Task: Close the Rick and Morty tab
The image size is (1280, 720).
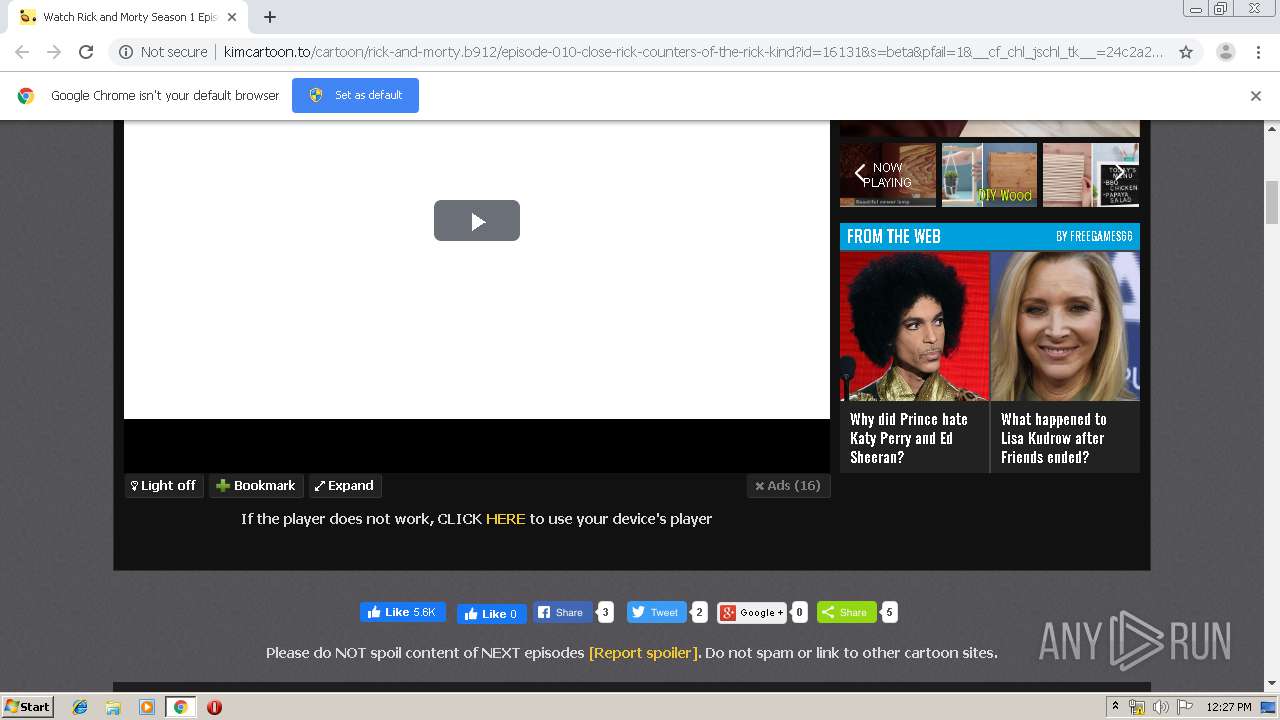Action: pos(231,17)
